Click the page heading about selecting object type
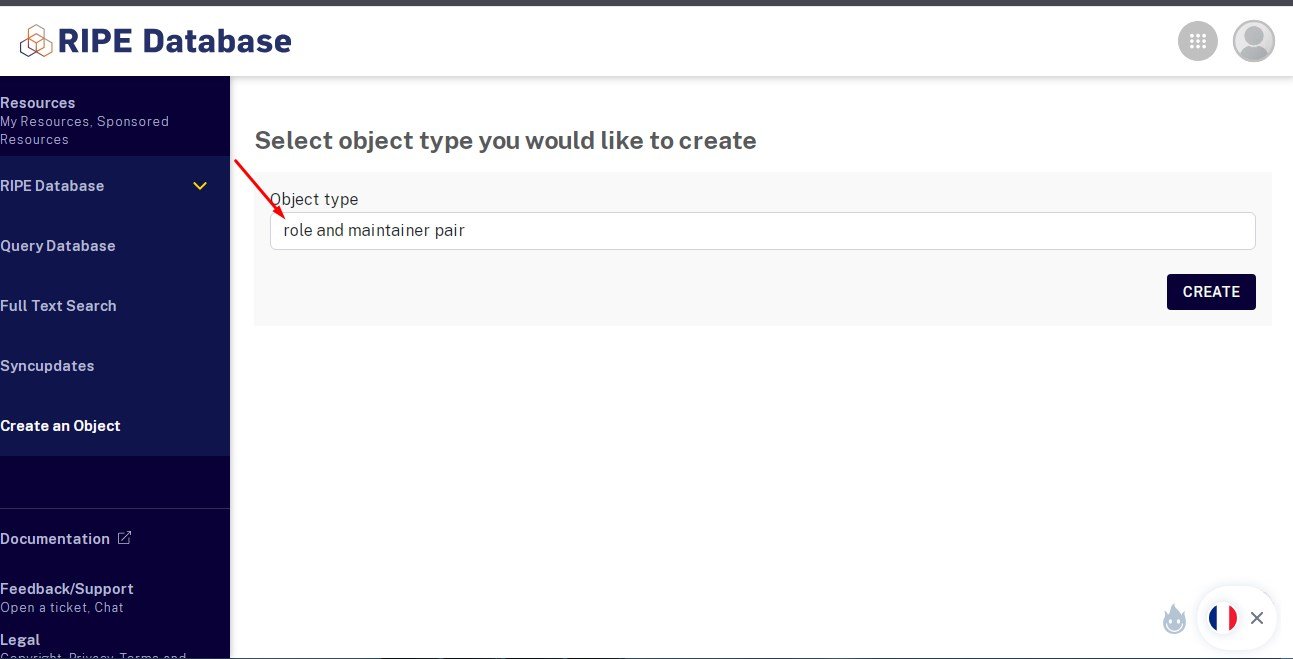The image size is (1293, 659). 505,141
